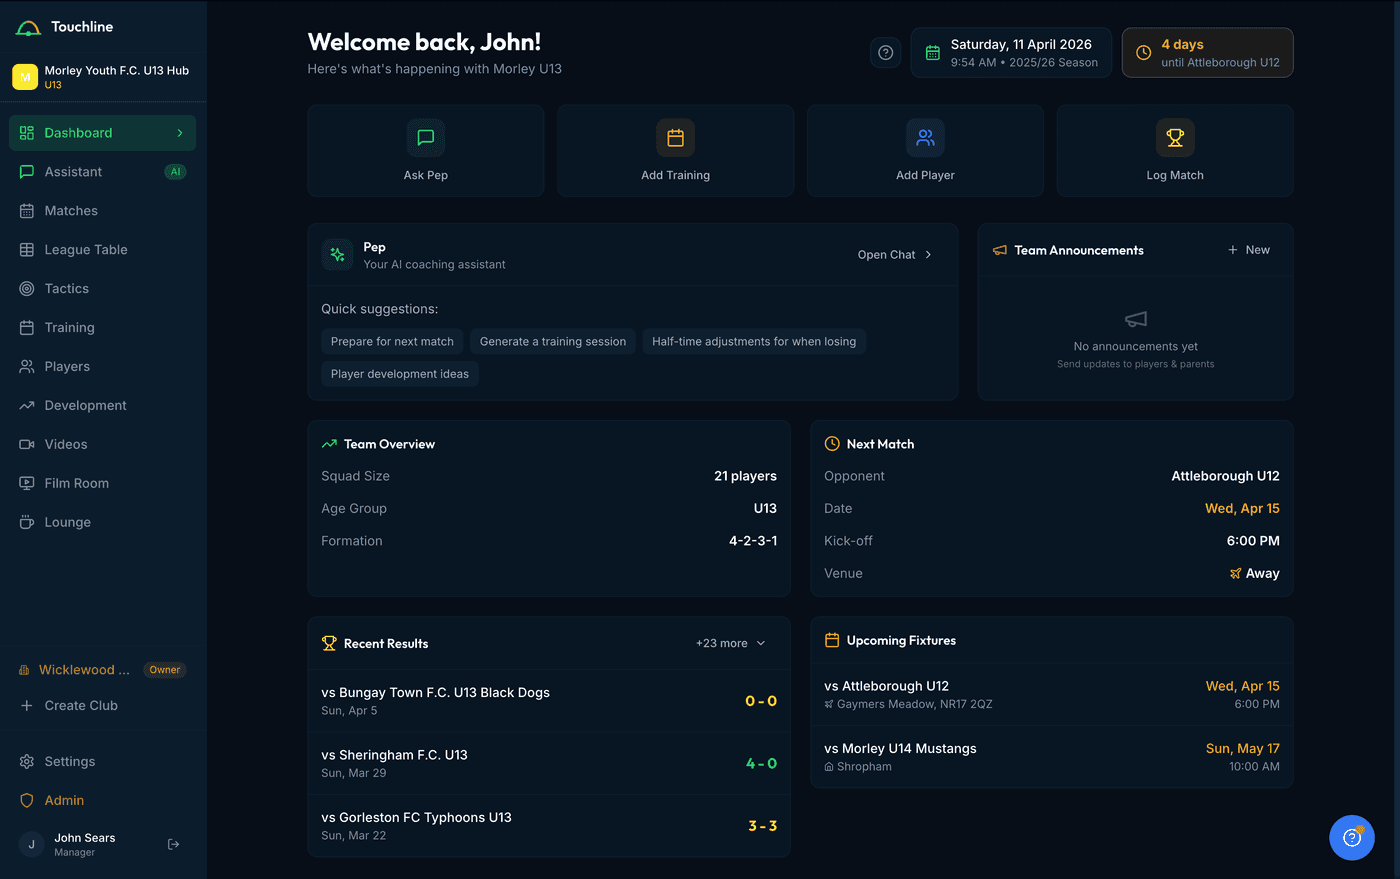1400x879 pixels.
Task: Click the Tactics target icon
Action: click(x=27, y=289)
